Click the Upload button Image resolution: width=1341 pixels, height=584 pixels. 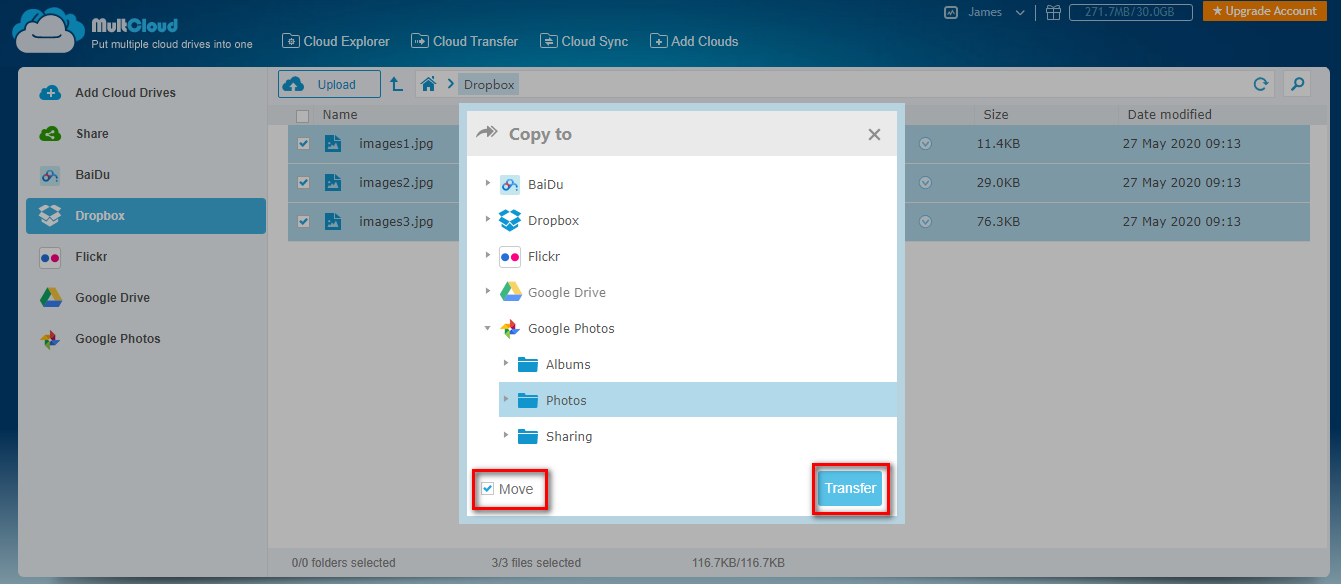pos(330,84)
